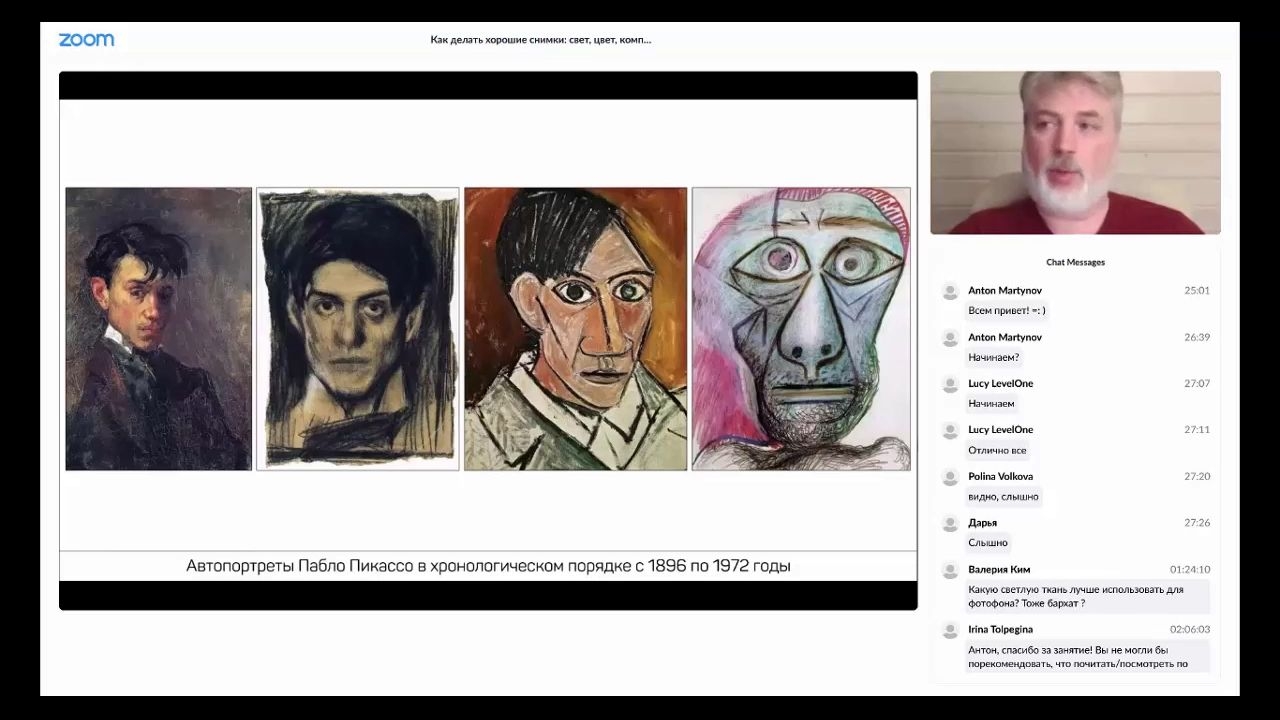Select the black charcoal Picasso self-portrait

[358, 329]
